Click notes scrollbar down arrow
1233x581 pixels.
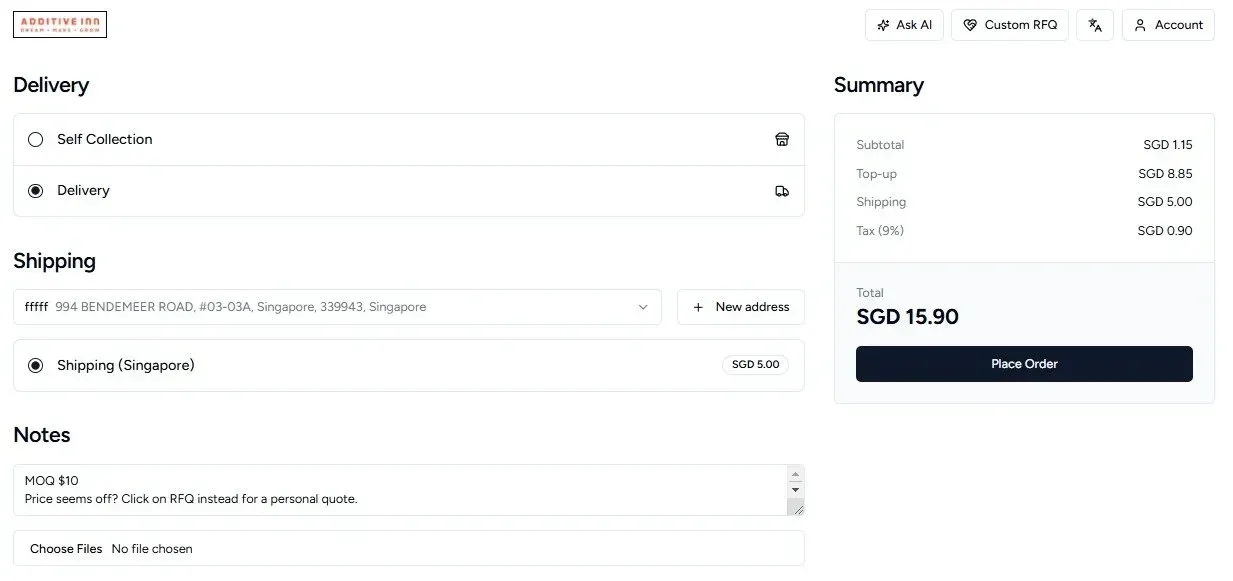click(796, 490)
